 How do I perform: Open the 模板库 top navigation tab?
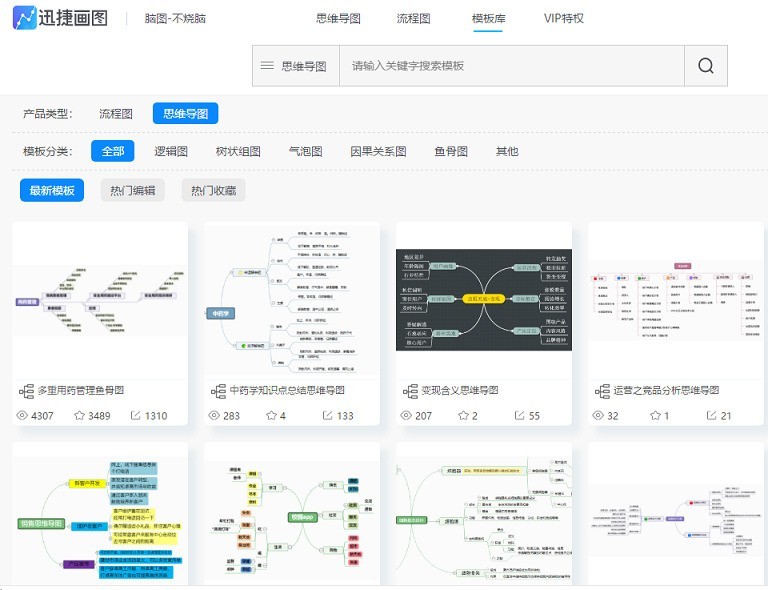click(488, 19)
